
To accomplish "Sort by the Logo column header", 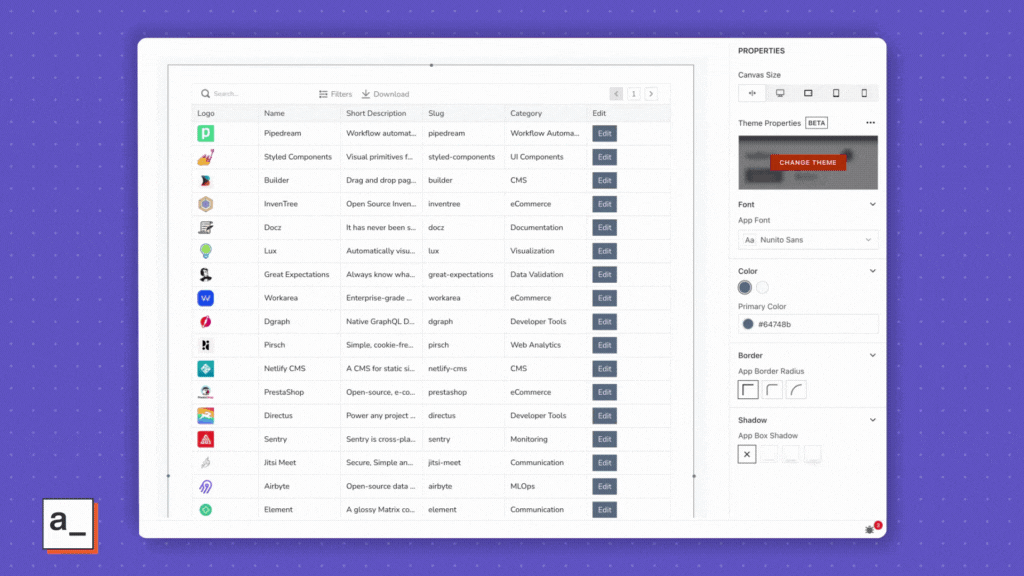I will click(225, 114).
